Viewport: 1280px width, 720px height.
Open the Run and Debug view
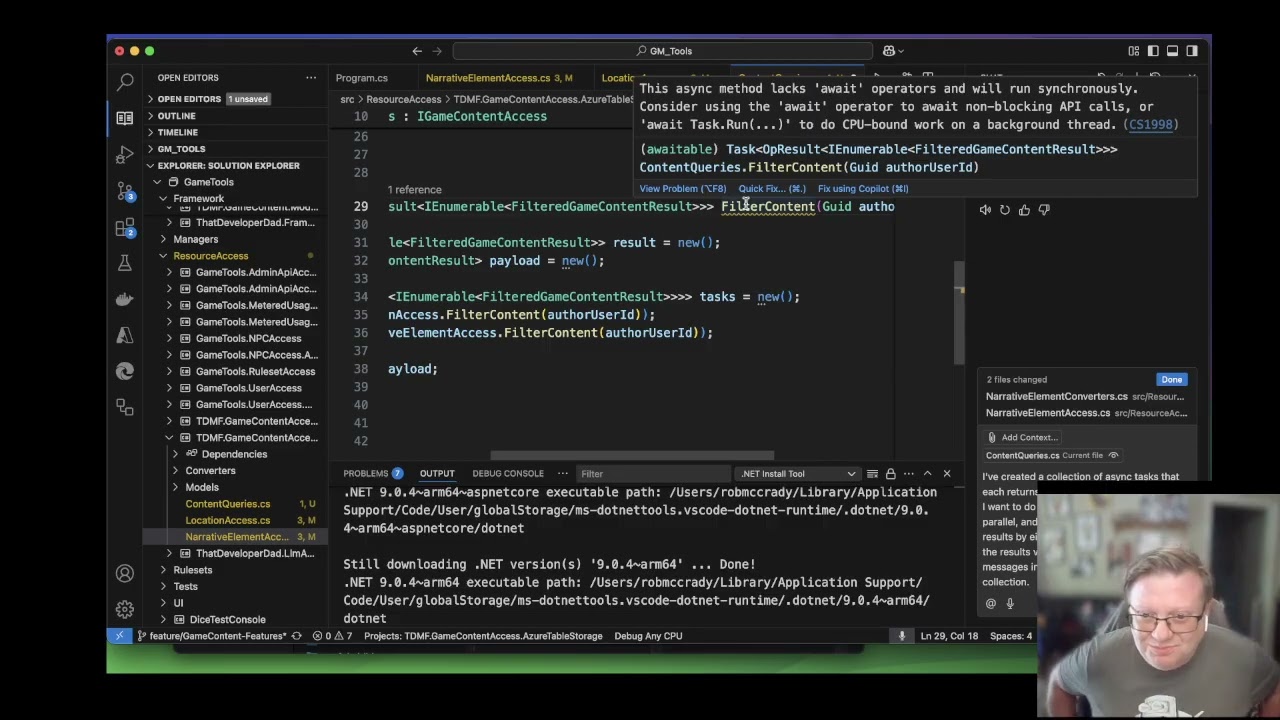125,154
